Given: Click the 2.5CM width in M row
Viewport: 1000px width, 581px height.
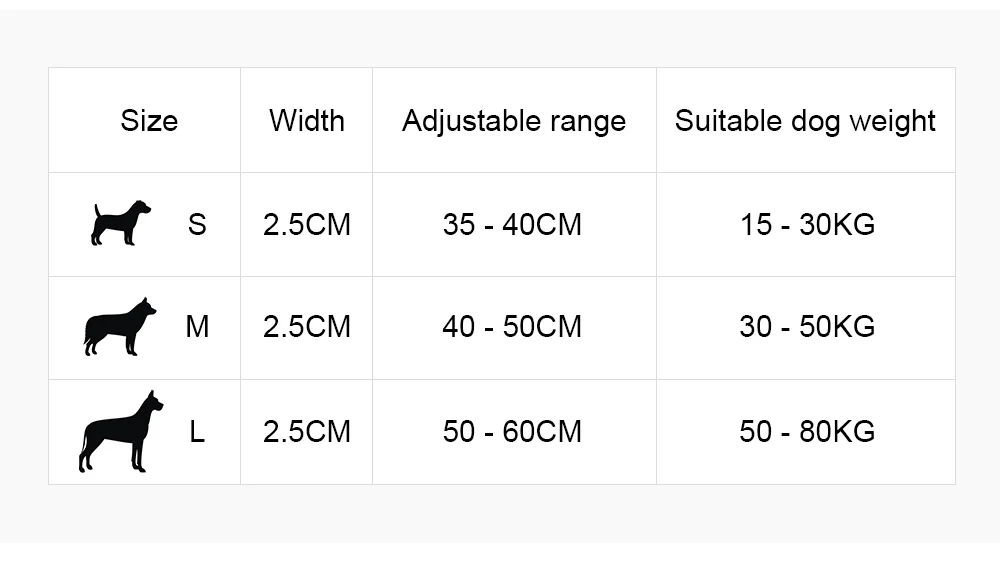Looking at the screenshot, I should 307,327.
